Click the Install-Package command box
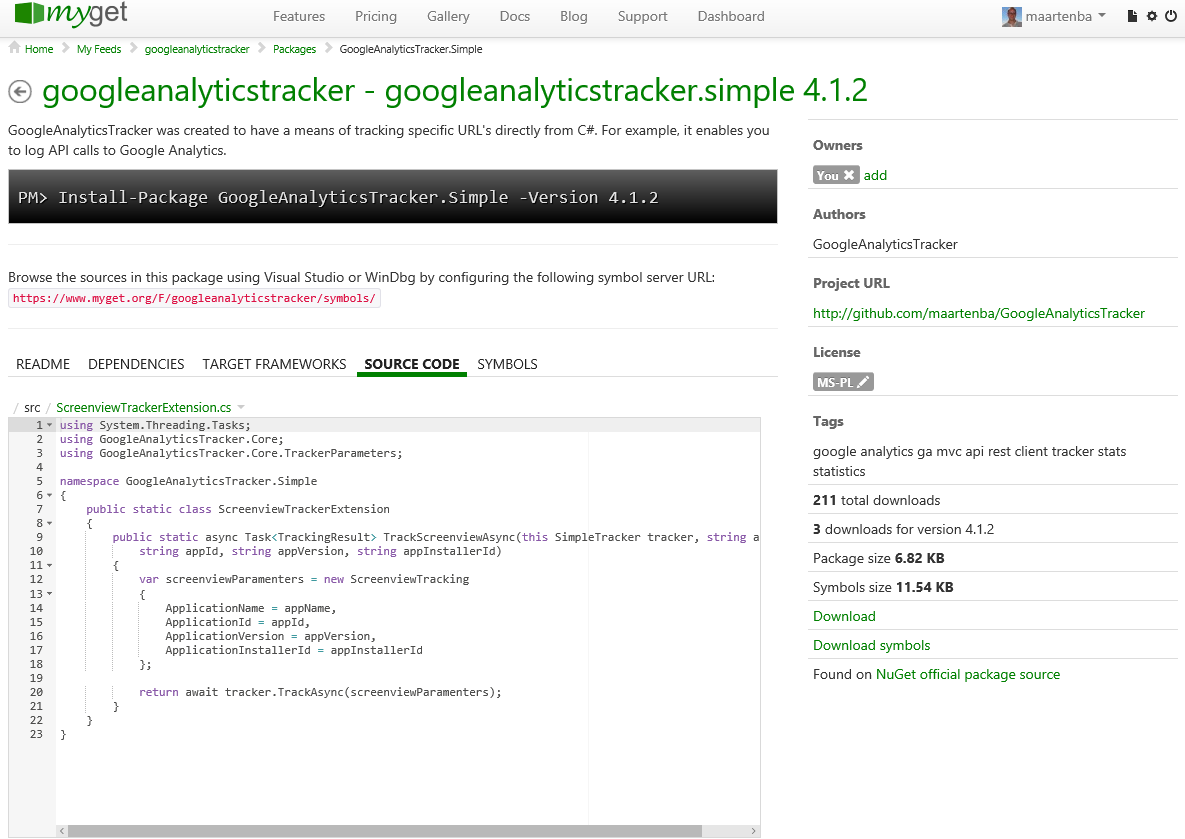Screen dimensions: 1185x839 click(393, 197)
